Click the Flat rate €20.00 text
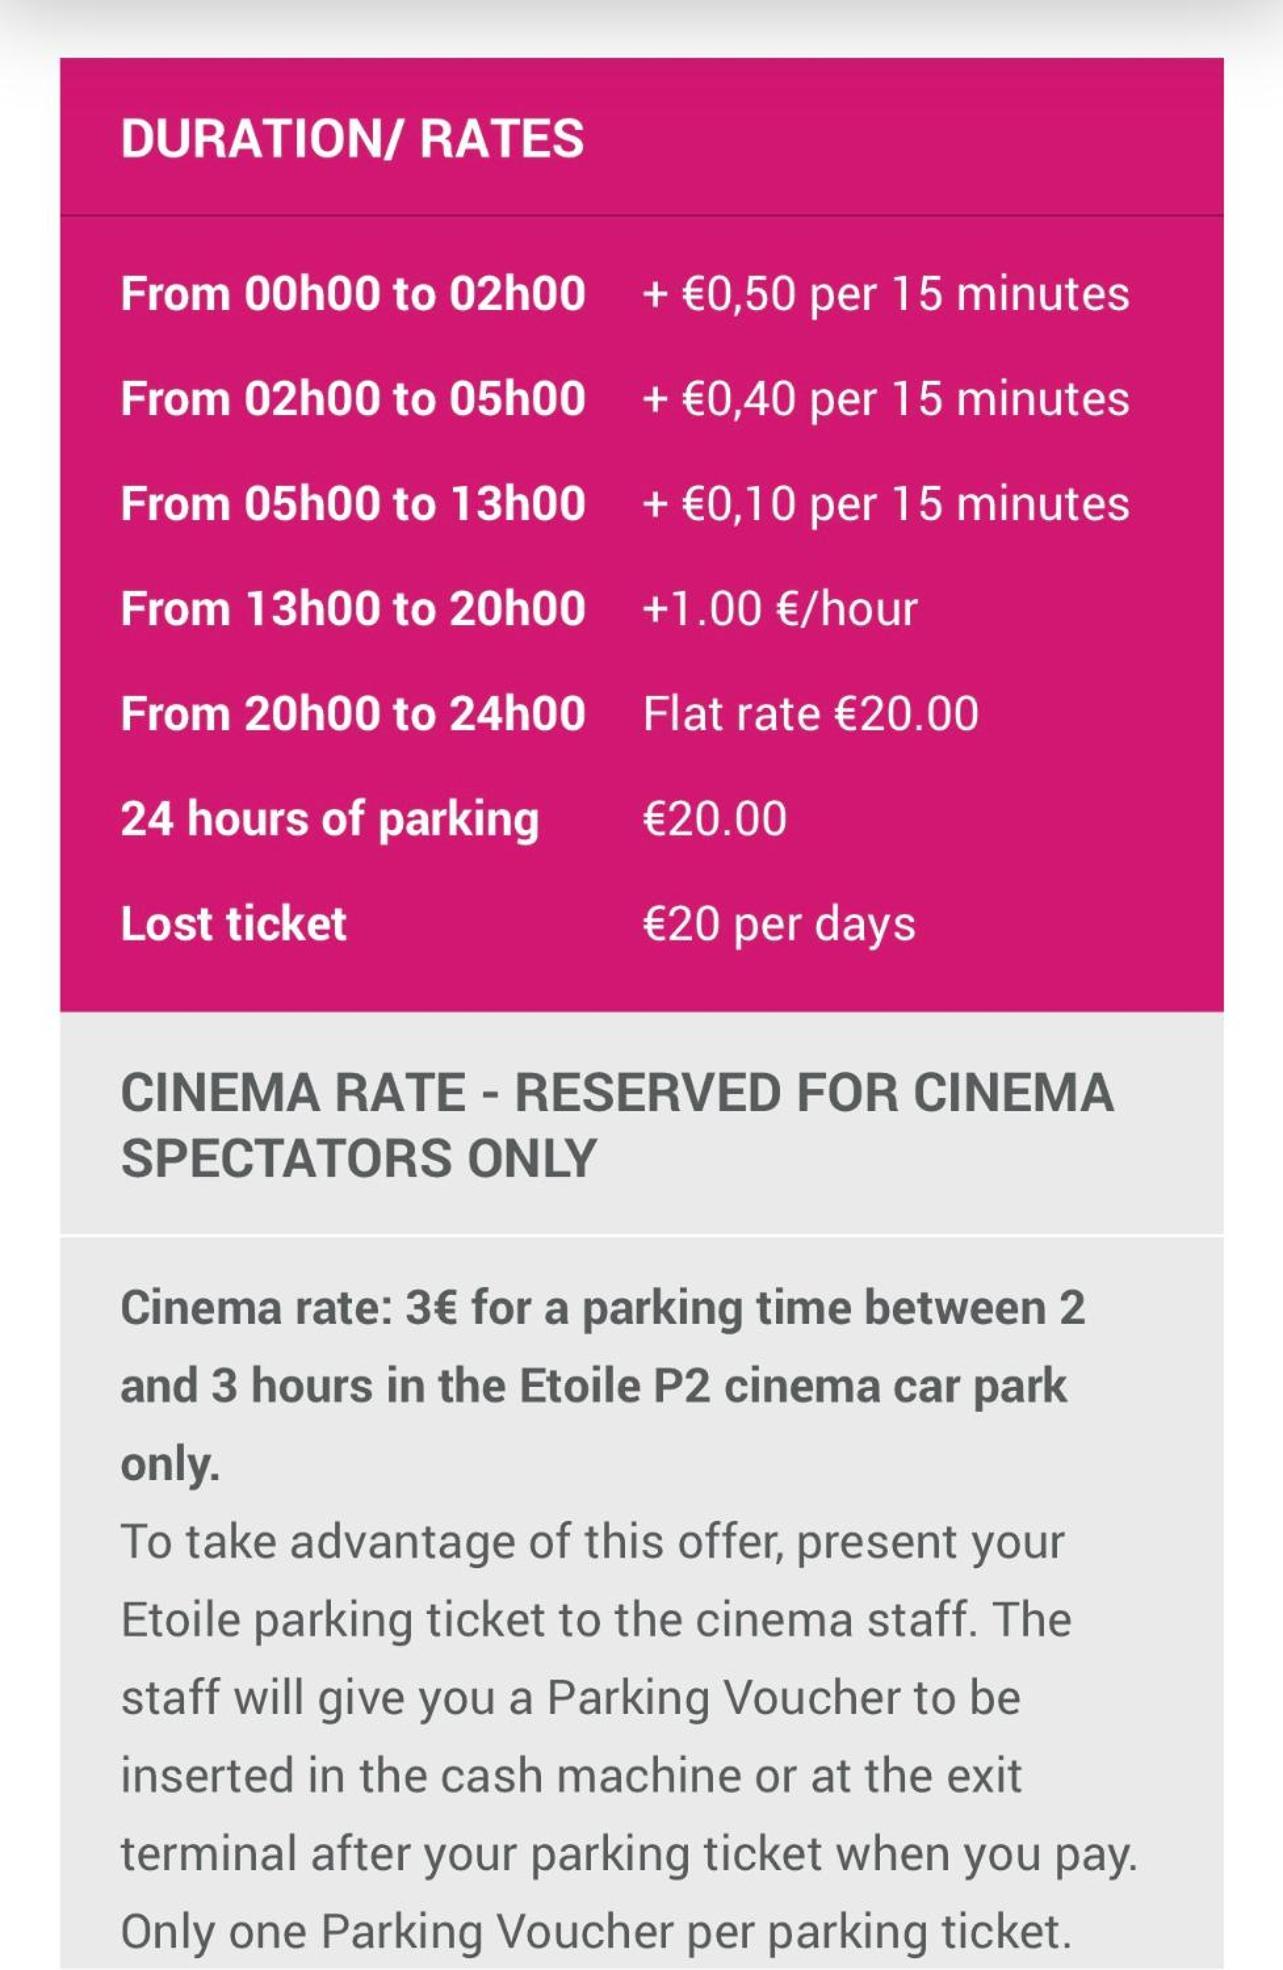1283x1970 pixels. tap(810, 714)
